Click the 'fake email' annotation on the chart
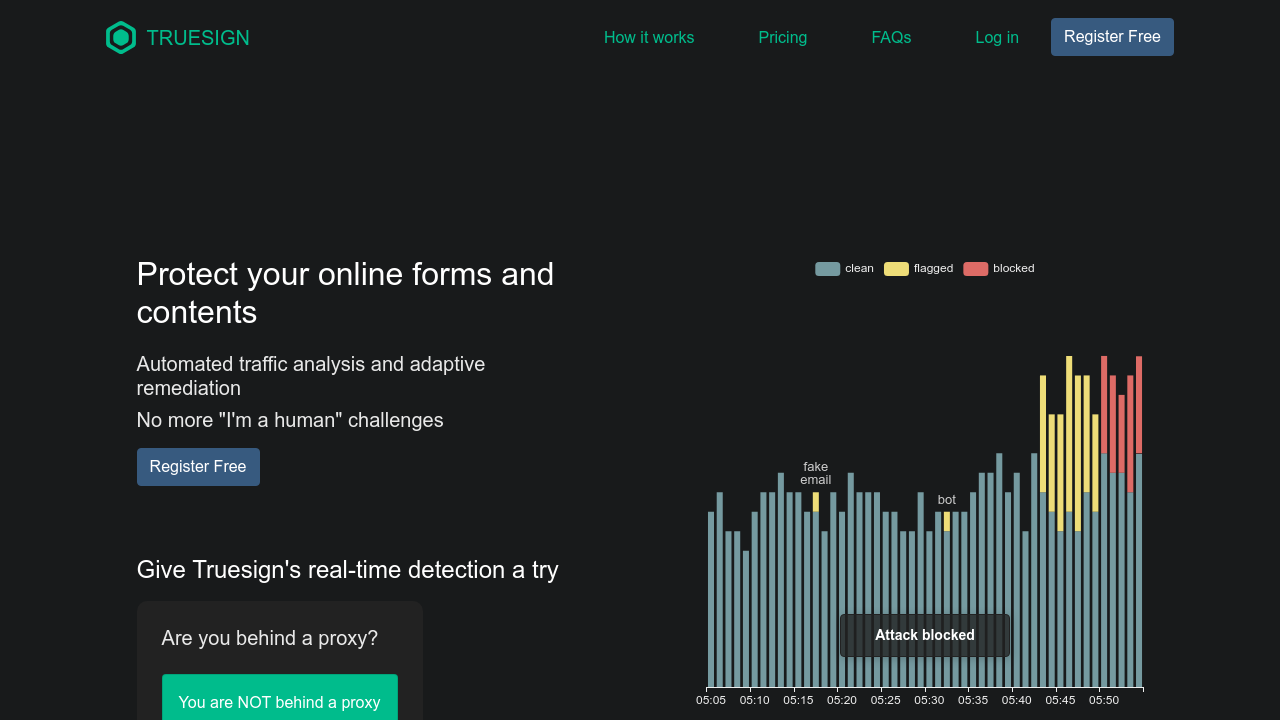This screenshot has height=720, width=1280. tap(815, 473)
